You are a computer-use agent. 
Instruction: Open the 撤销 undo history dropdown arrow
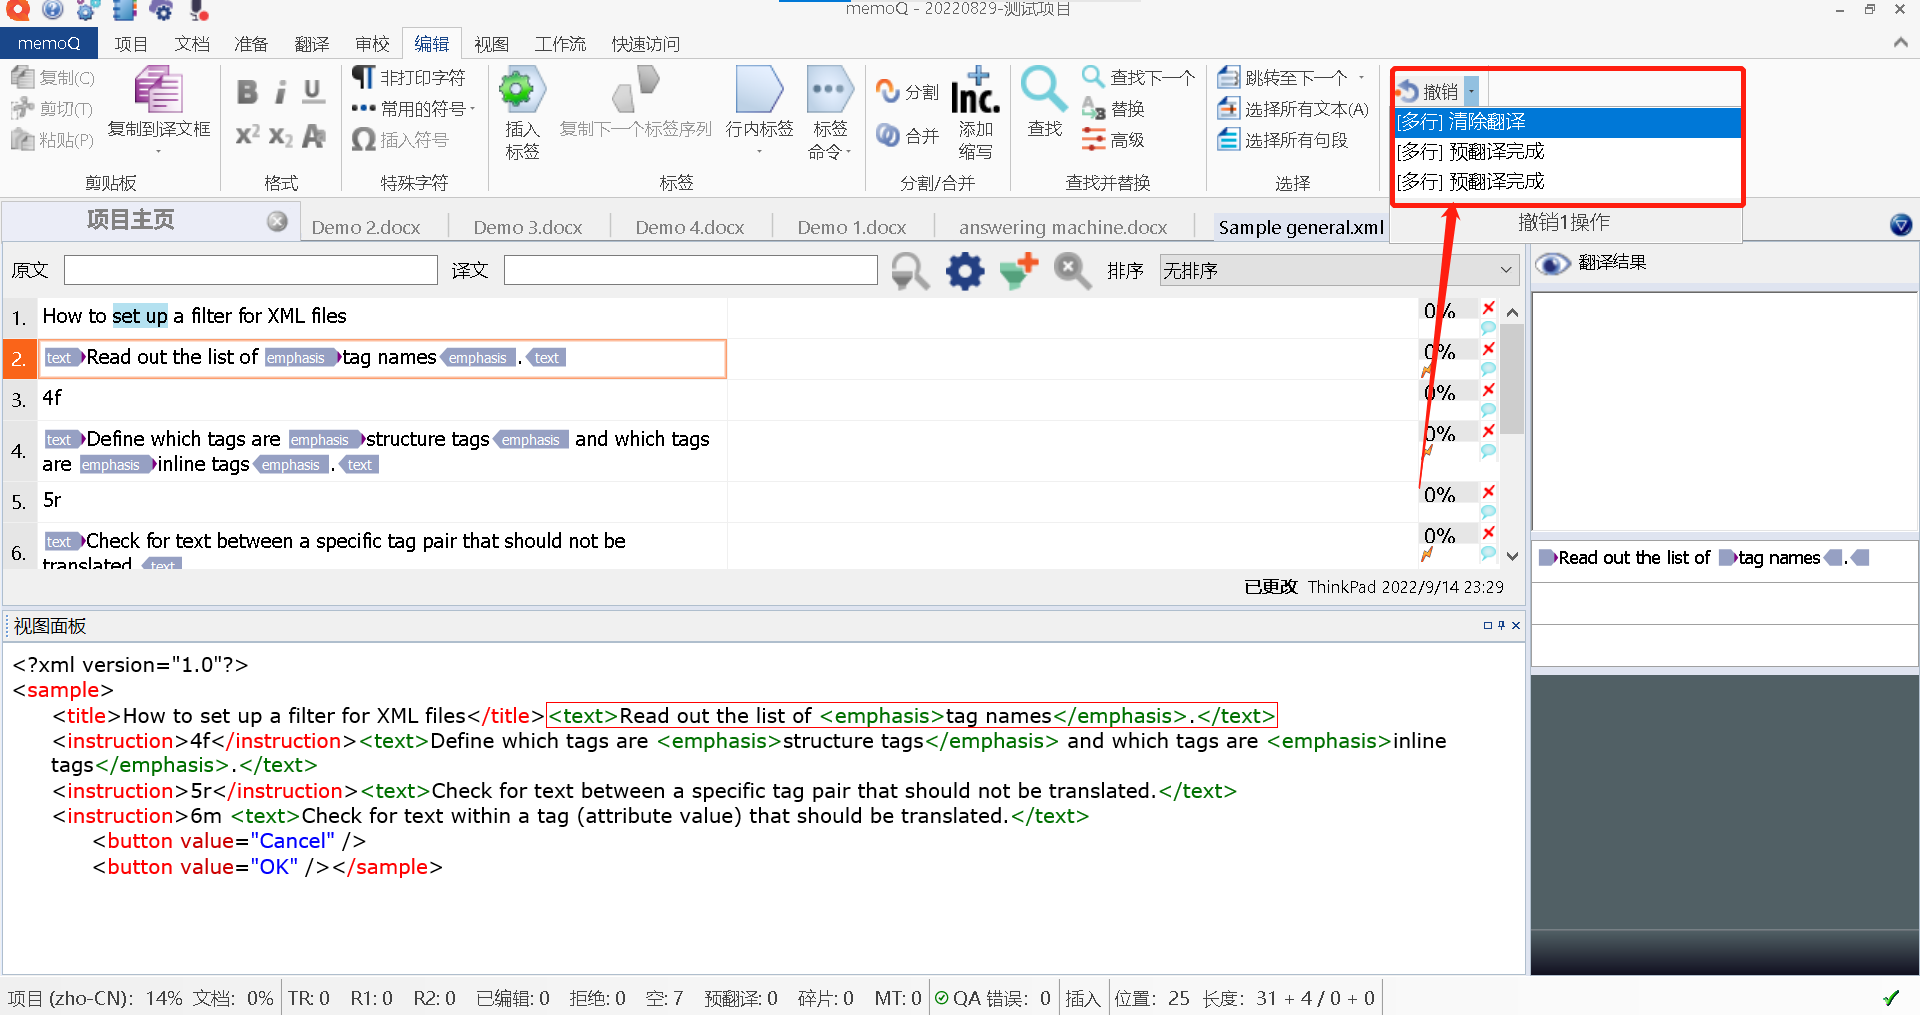click(1471, 92)
